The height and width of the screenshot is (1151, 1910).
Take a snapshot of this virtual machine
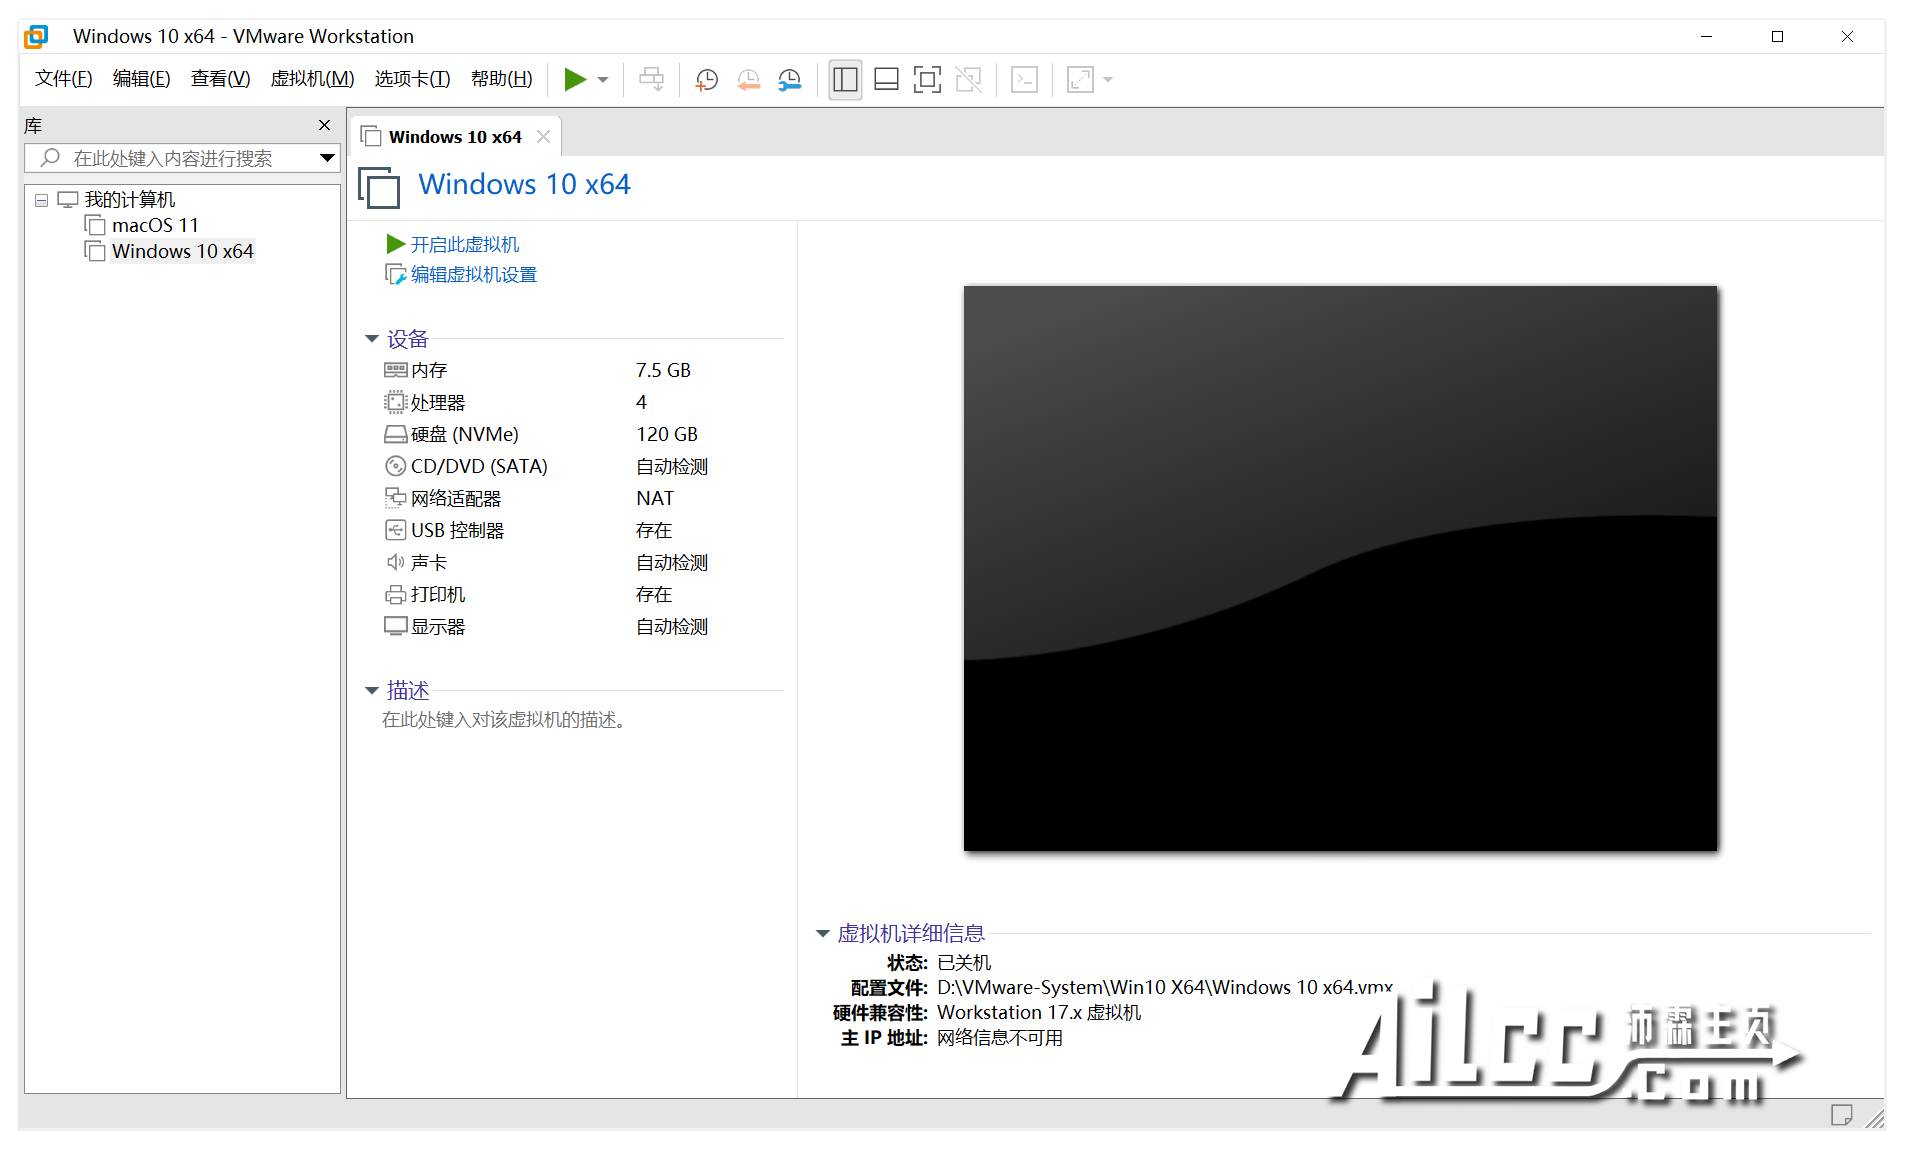[707, 79]
